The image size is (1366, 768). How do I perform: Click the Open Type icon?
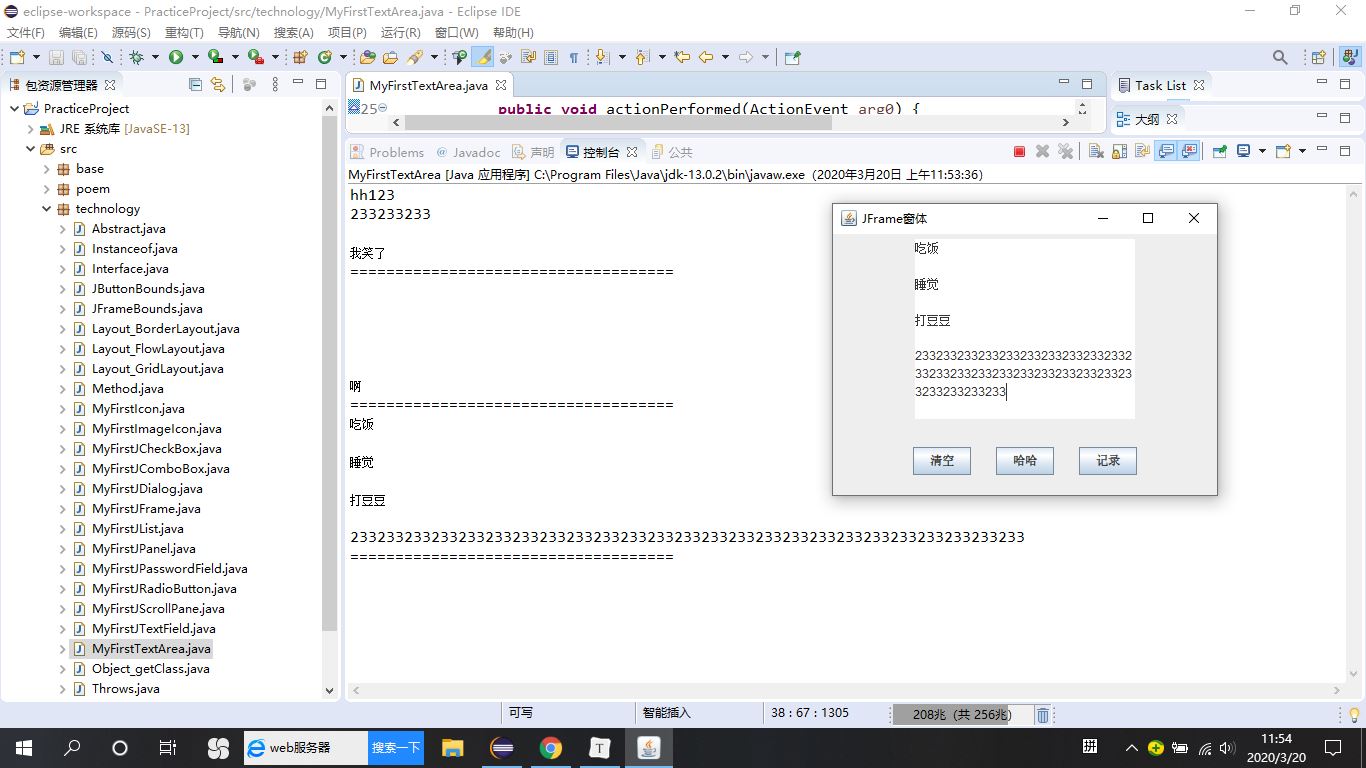click(368, 57)
